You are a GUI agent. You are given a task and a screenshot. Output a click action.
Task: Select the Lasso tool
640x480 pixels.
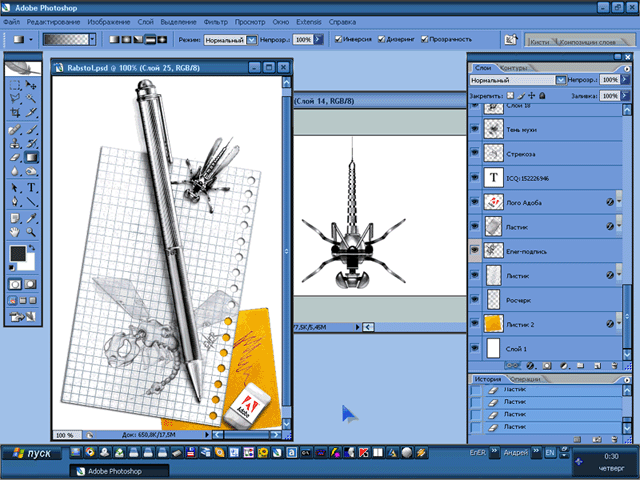coord(15,98)
